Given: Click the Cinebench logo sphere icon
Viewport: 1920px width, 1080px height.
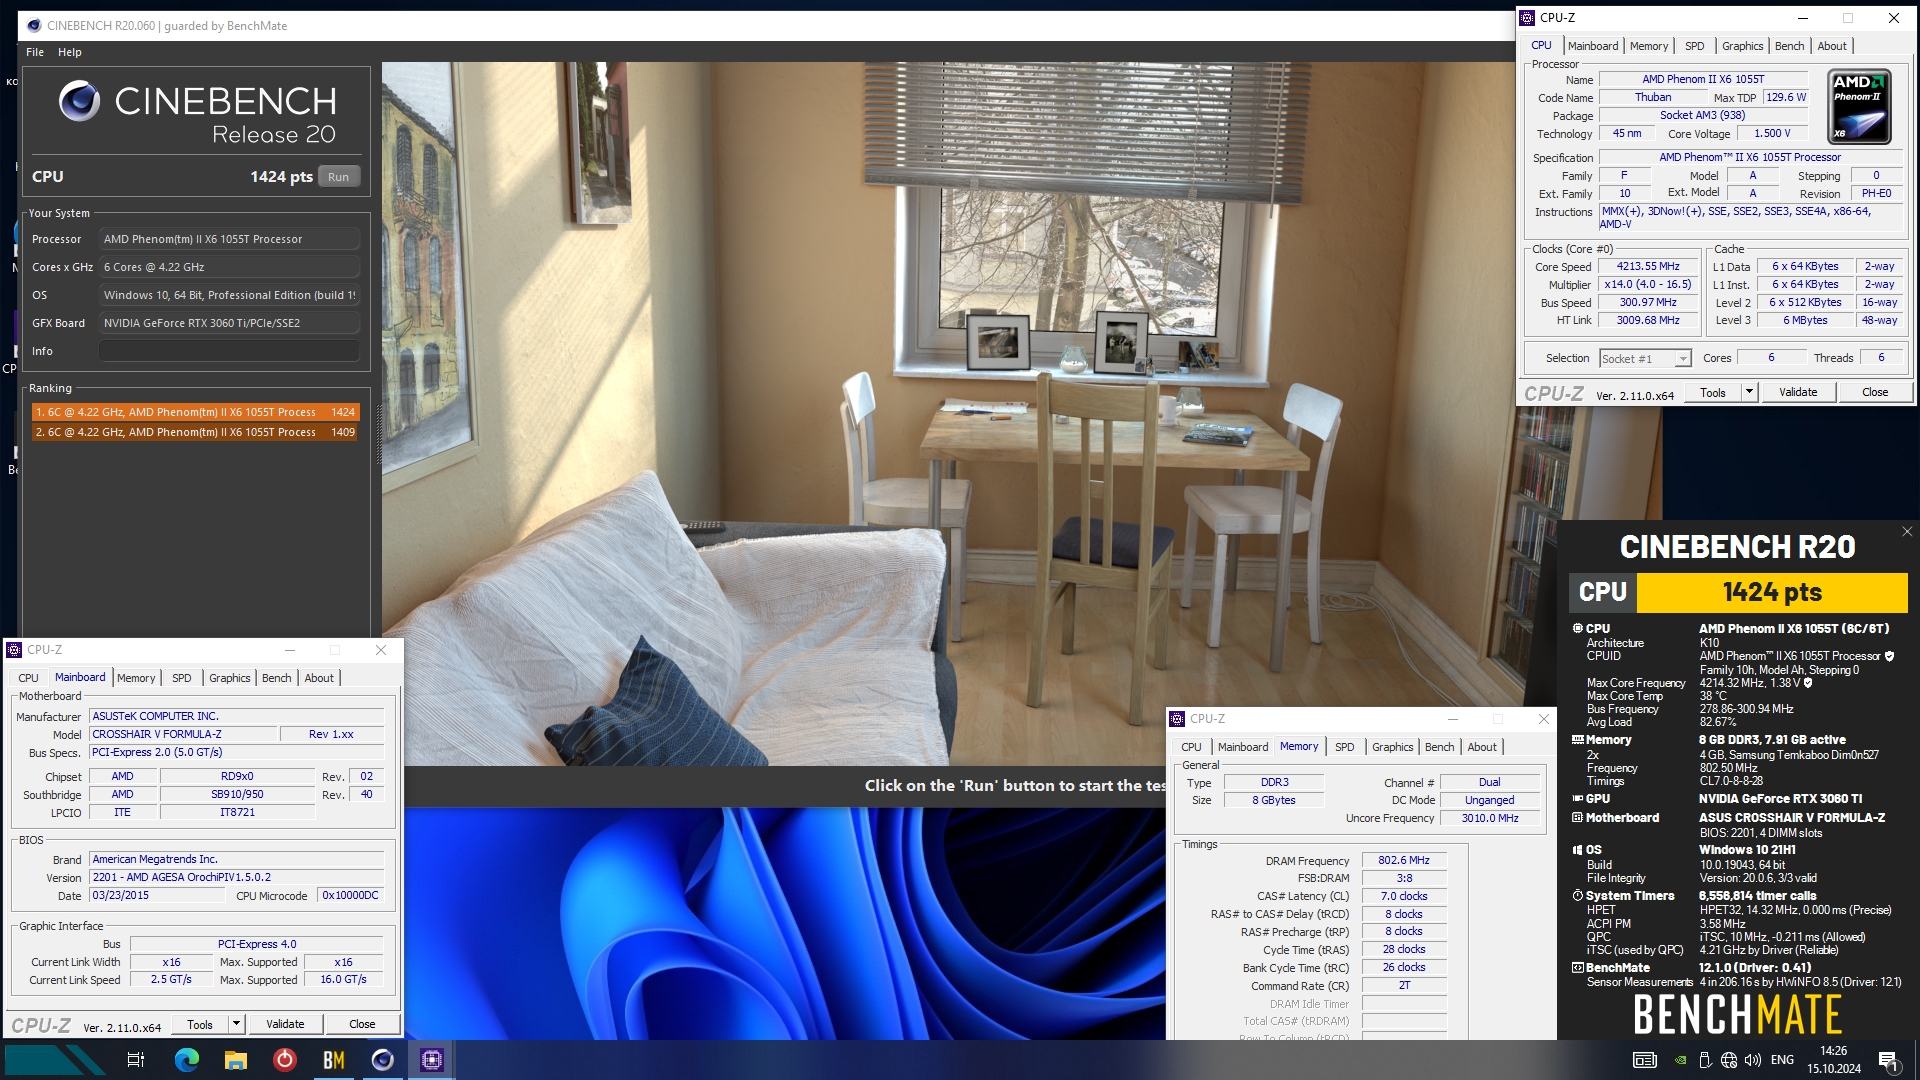Looking at the screenshot, I should coord(79,101).
